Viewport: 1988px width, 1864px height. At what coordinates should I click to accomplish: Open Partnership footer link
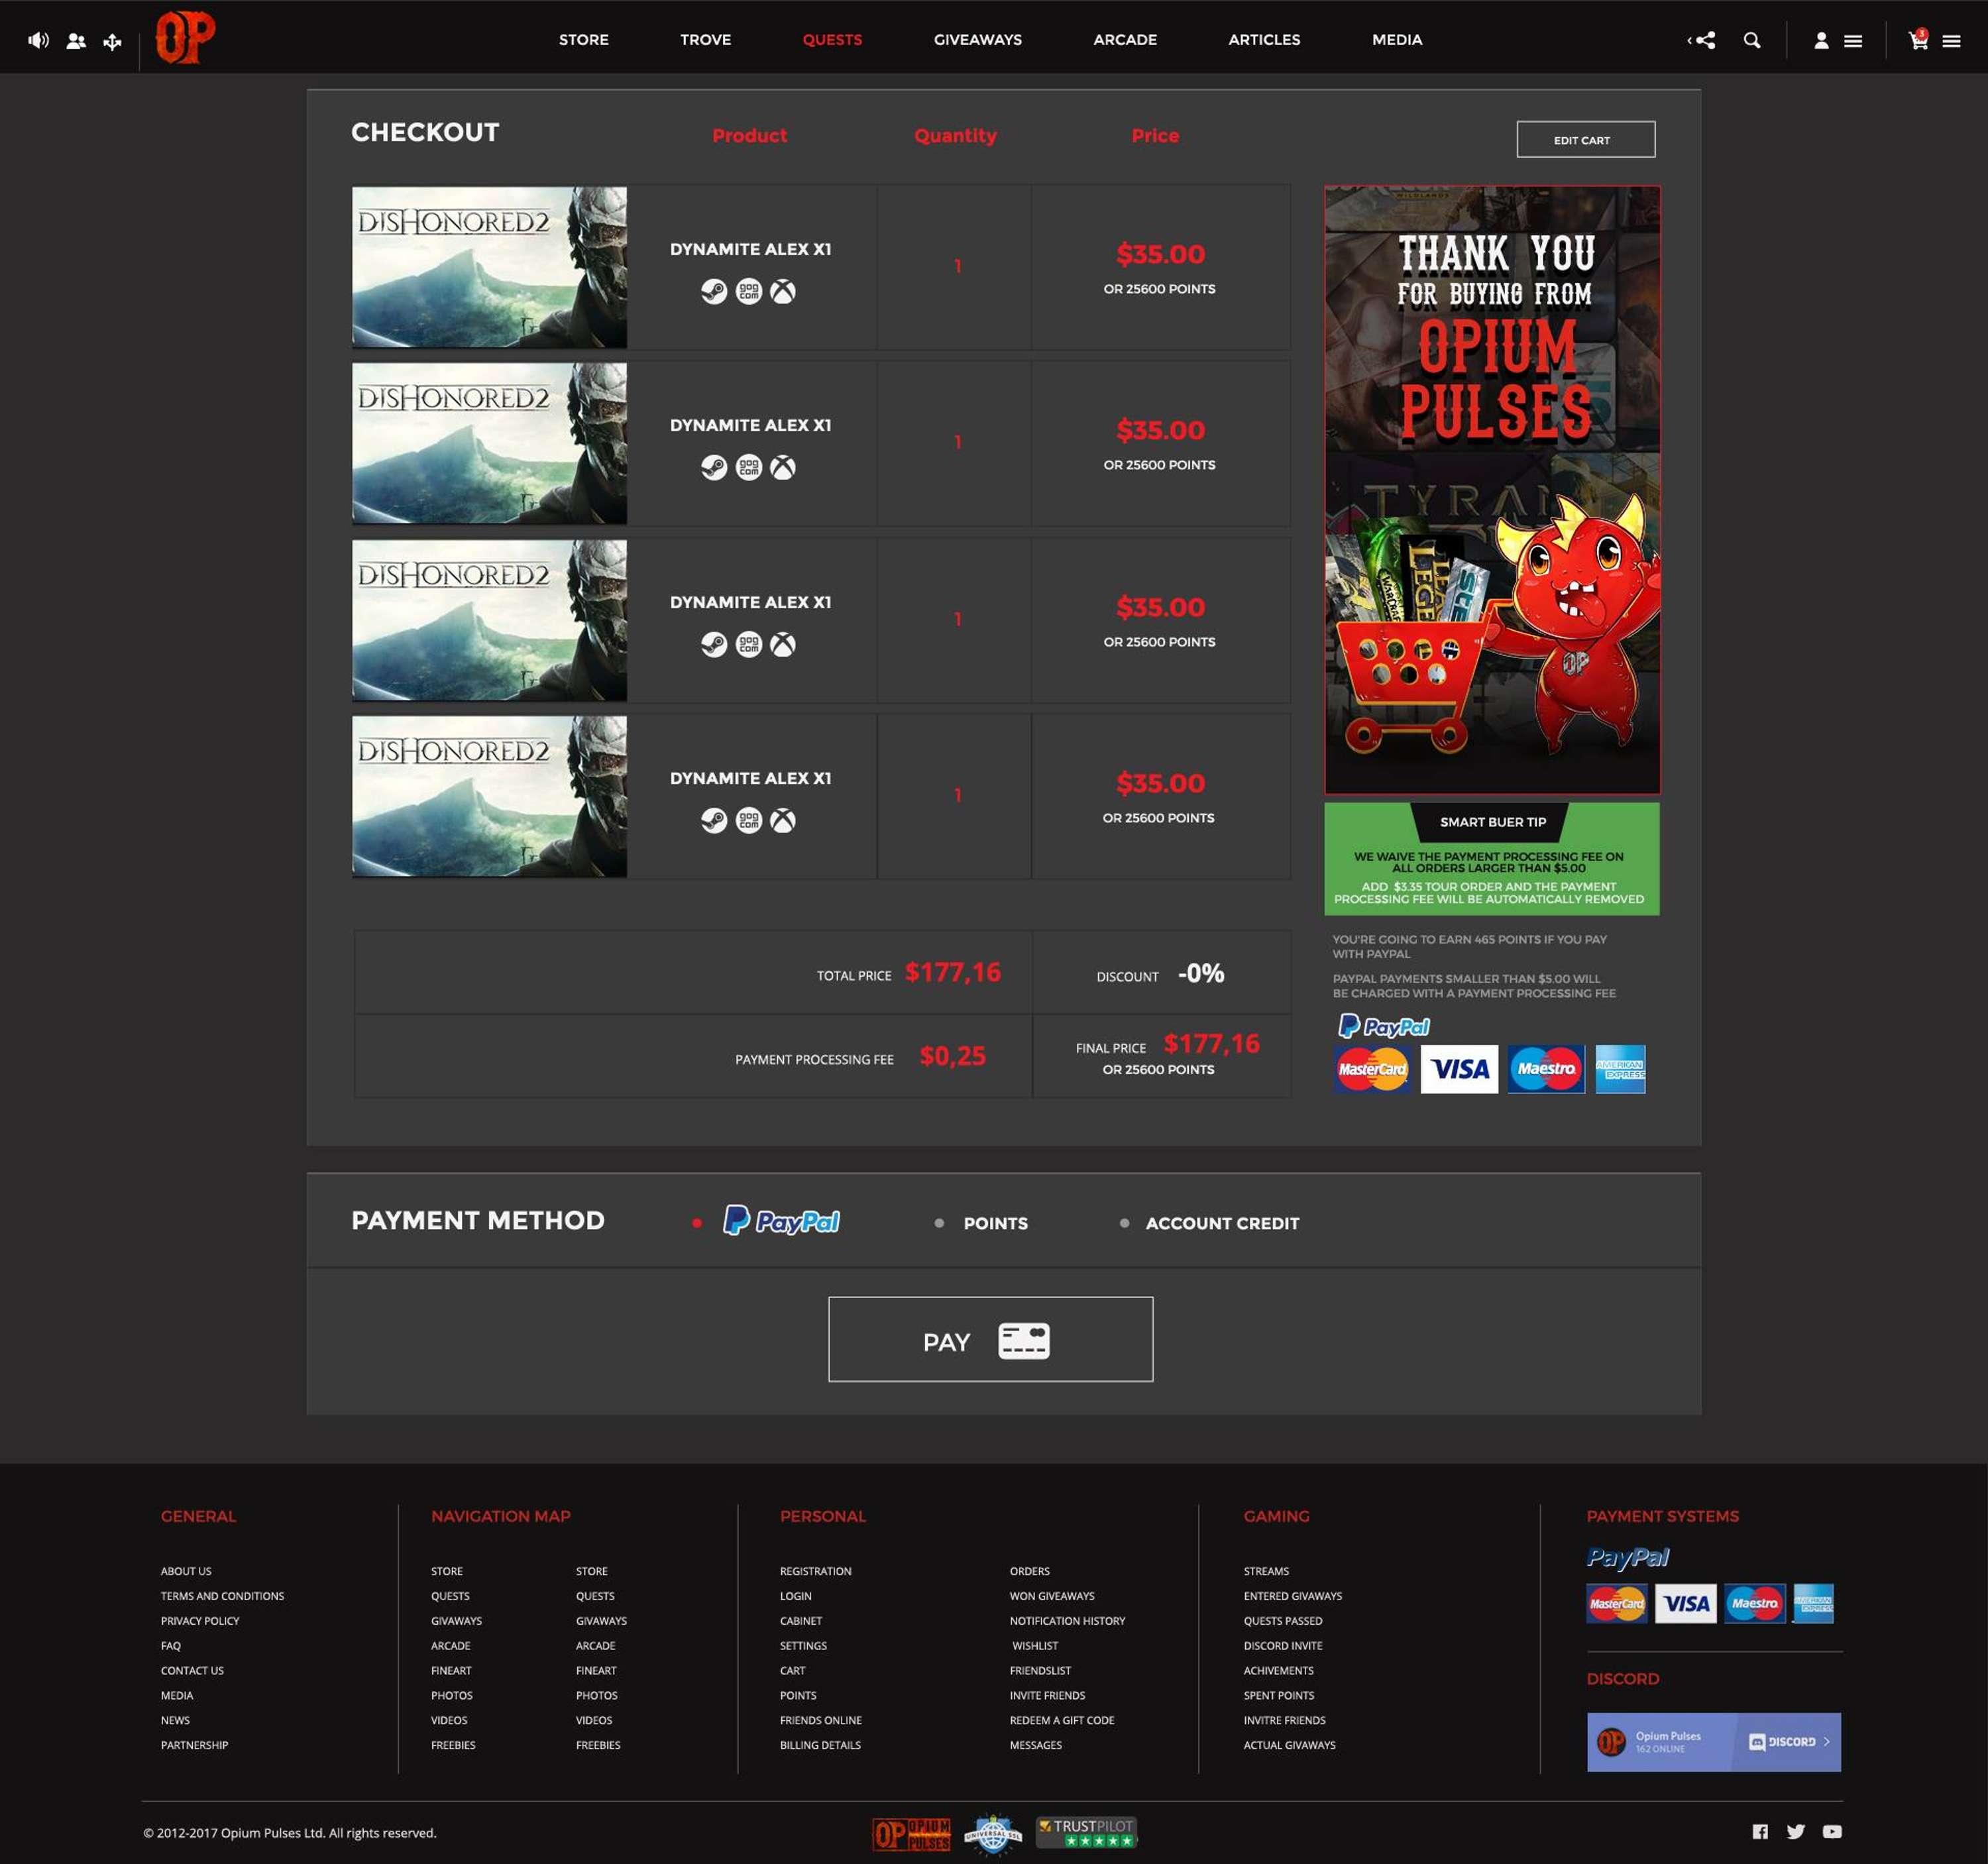pos(194,1745)
